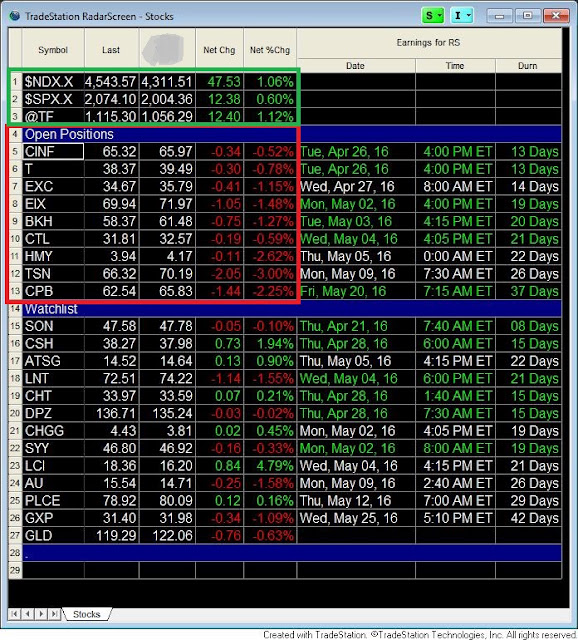Select the CSH symbol cell
Image resolution: width=578 pixels, height=640 pixels.
(x=53, y=344)
